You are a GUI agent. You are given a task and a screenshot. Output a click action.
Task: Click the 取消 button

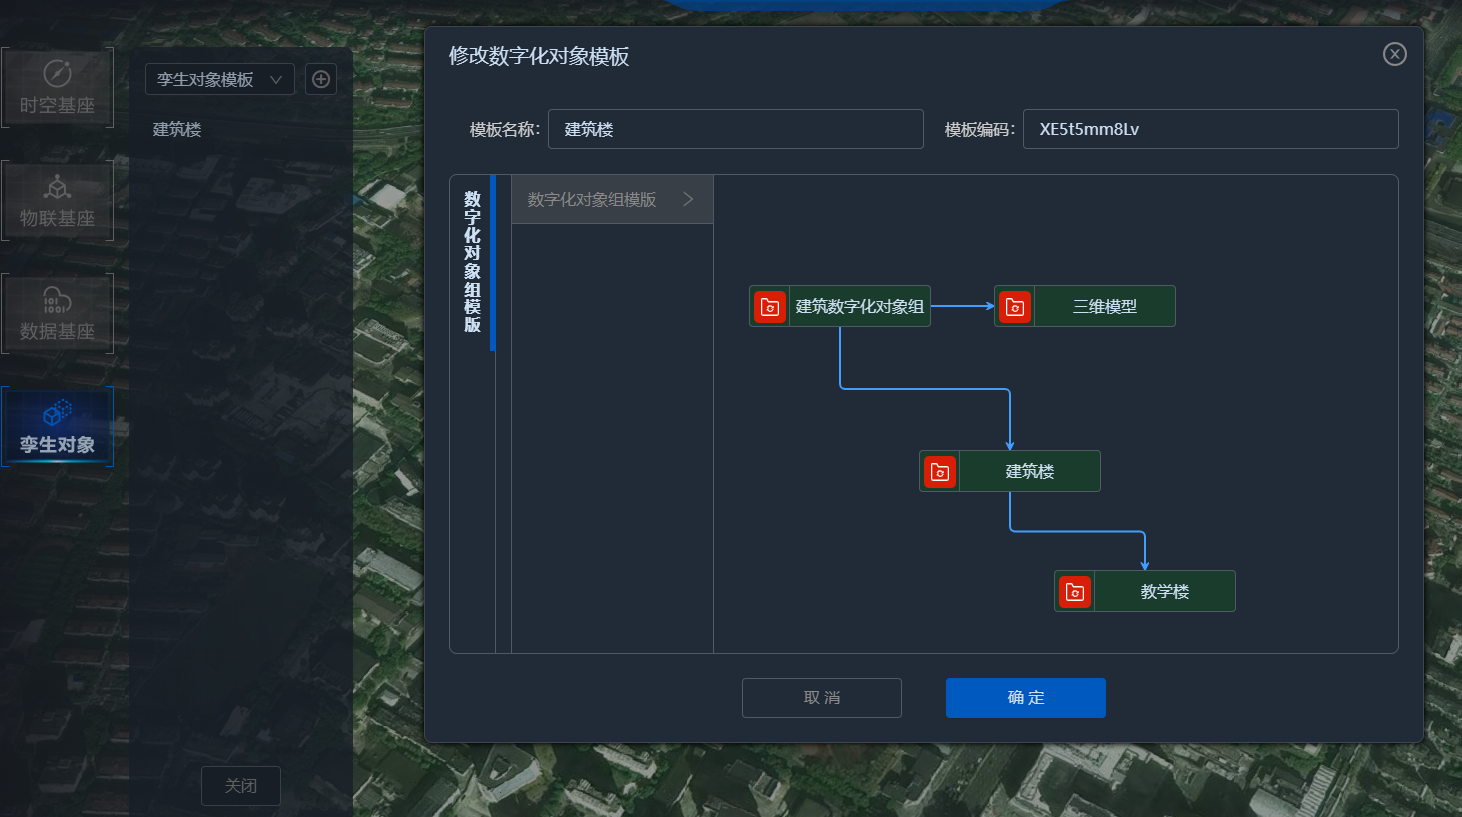822,698
